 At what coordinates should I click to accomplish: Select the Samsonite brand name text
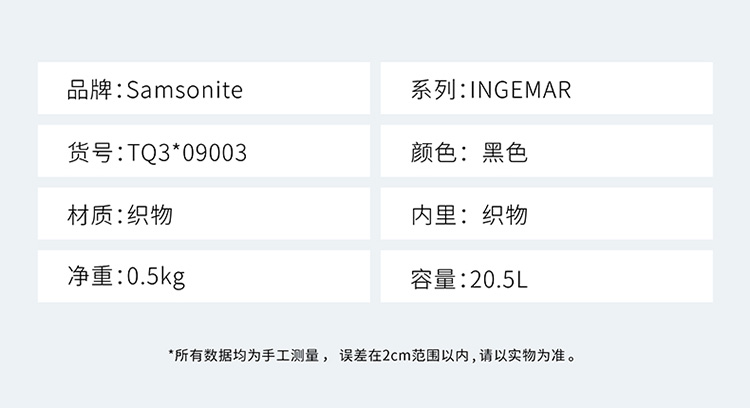pos(185,90)
